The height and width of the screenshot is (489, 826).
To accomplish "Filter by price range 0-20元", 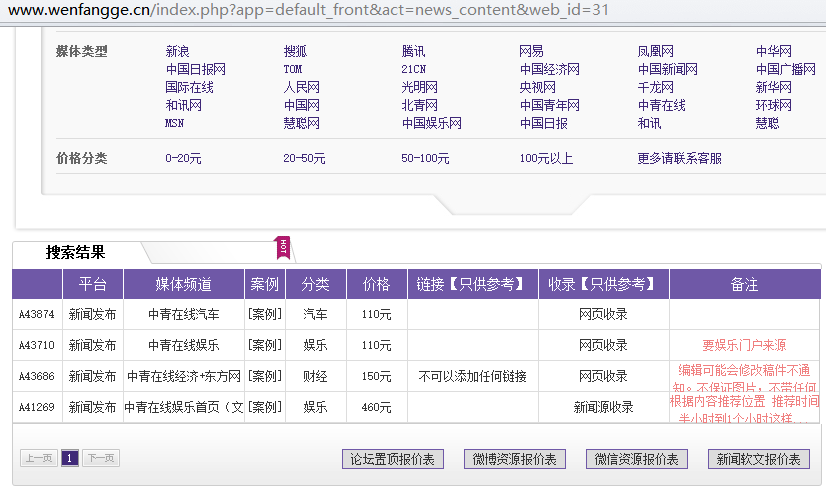I will (183, 158).
